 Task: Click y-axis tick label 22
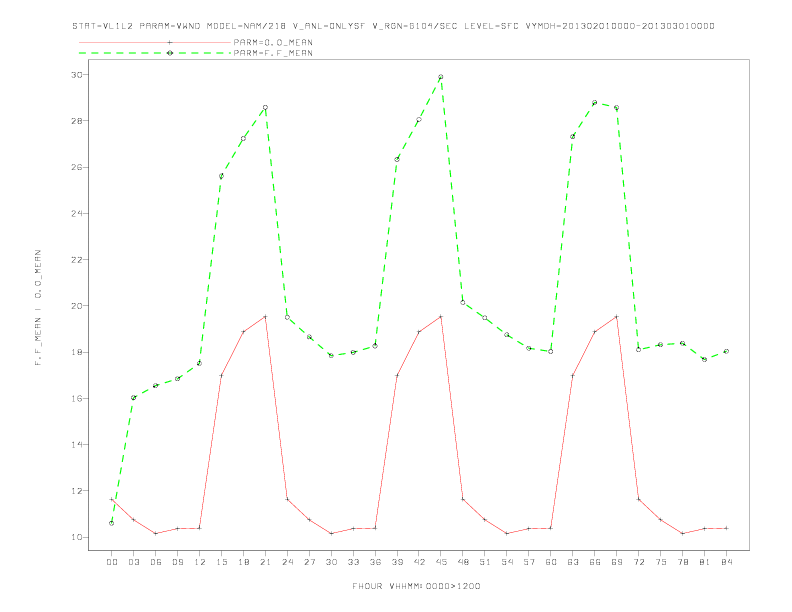click(x=76, y=260)
